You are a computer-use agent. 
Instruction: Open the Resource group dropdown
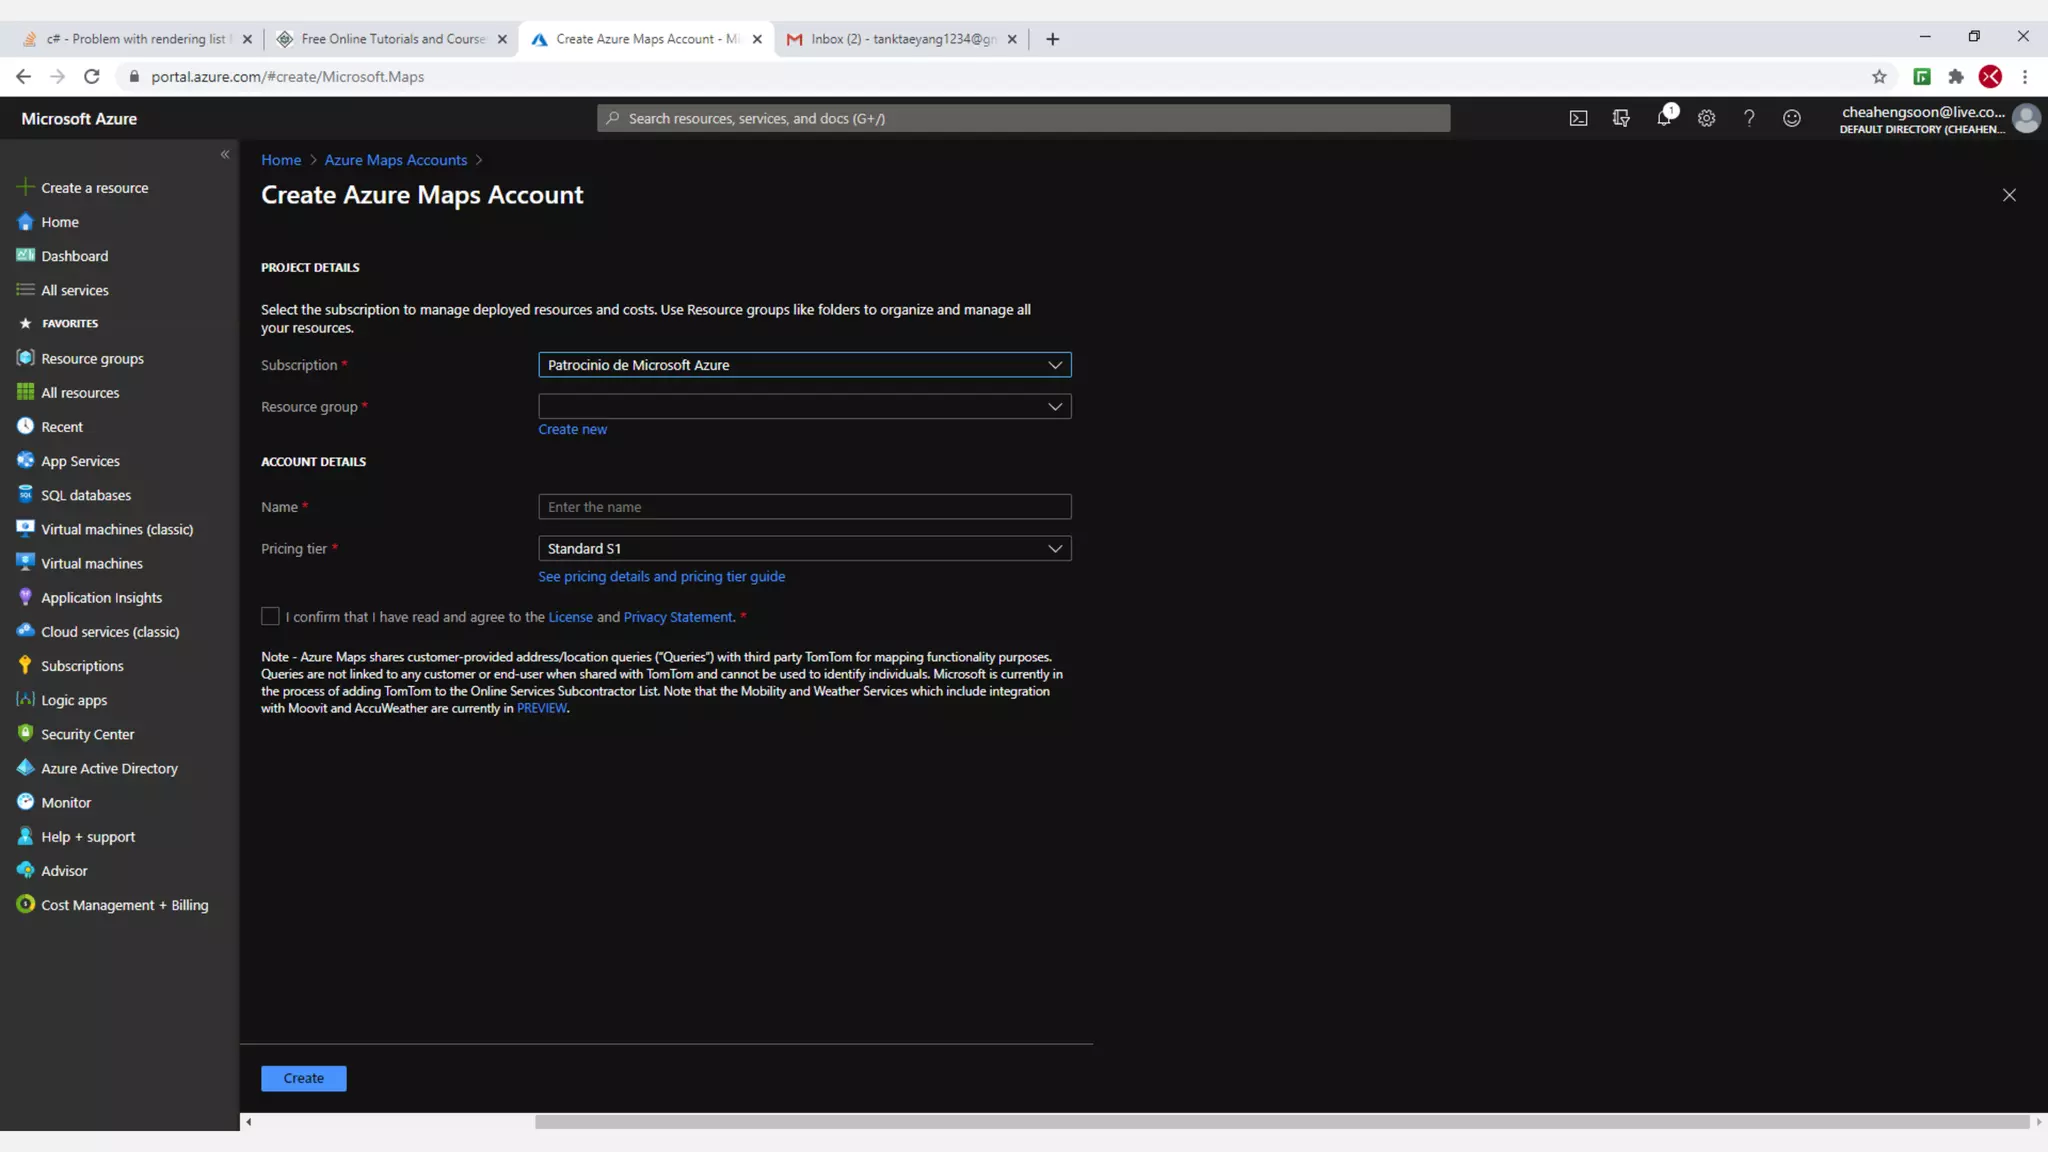coord(804,406)
